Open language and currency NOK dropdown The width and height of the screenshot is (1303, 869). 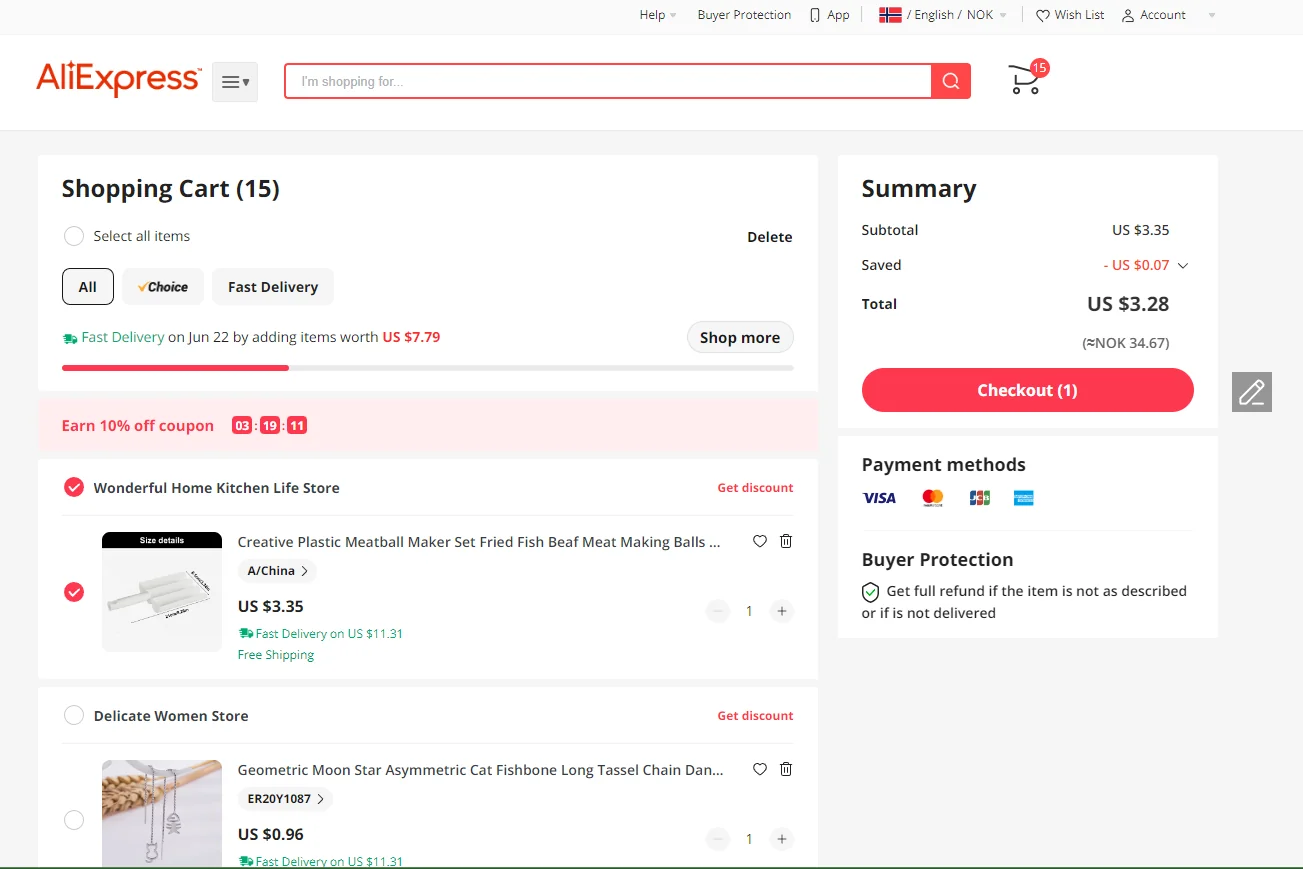point(943,15)
